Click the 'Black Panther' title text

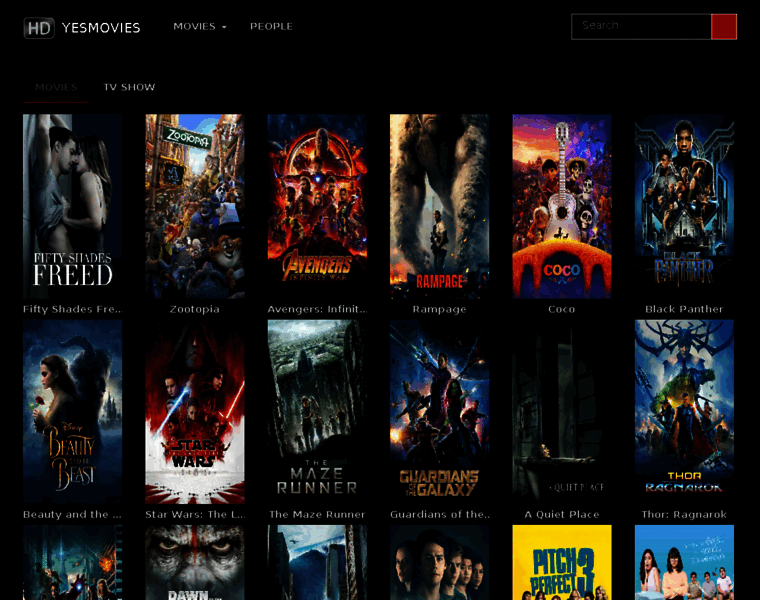[x=684, y=309]
